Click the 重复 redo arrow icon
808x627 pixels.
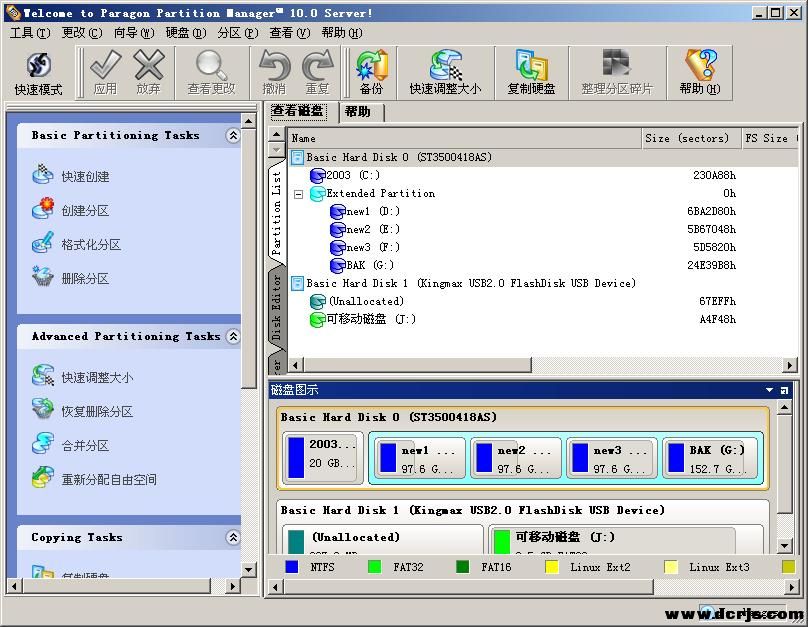click(317, 65)
